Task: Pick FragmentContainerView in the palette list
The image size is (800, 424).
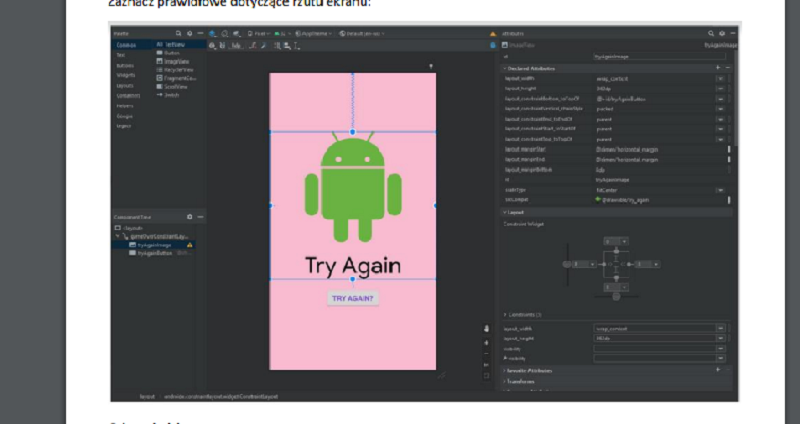Action: coord(175,78)
